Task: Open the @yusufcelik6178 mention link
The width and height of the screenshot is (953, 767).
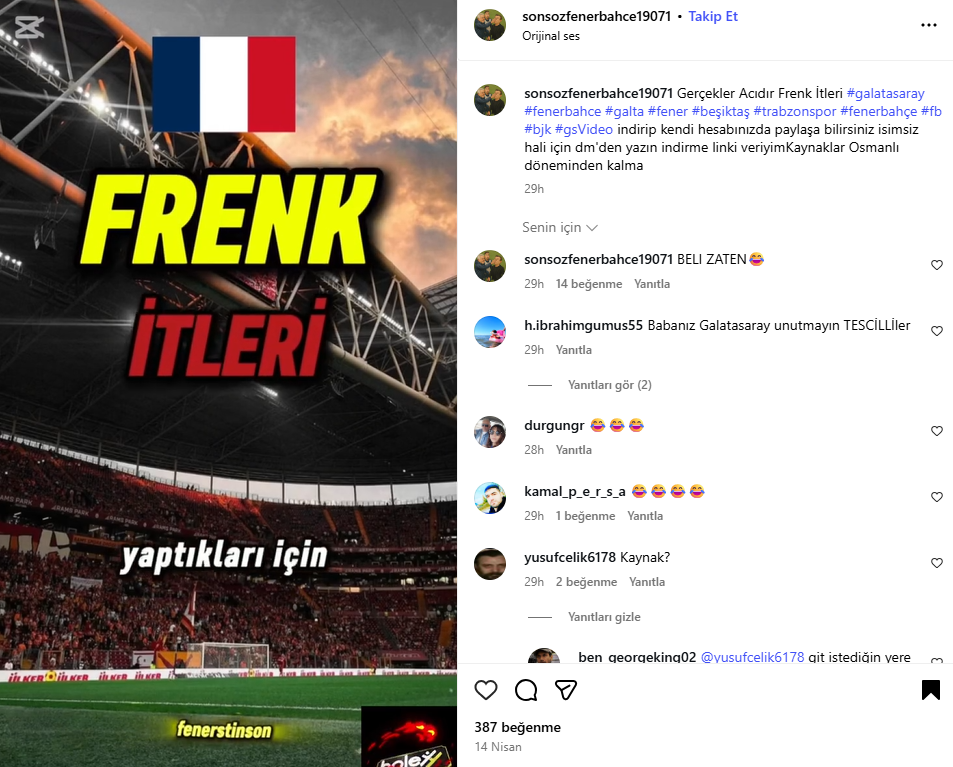Action: click(752, 657)
